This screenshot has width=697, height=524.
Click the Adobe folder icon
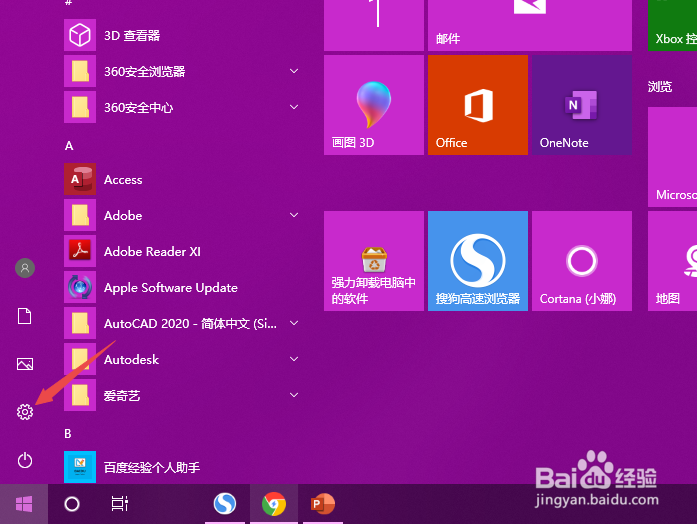point(80,215)
